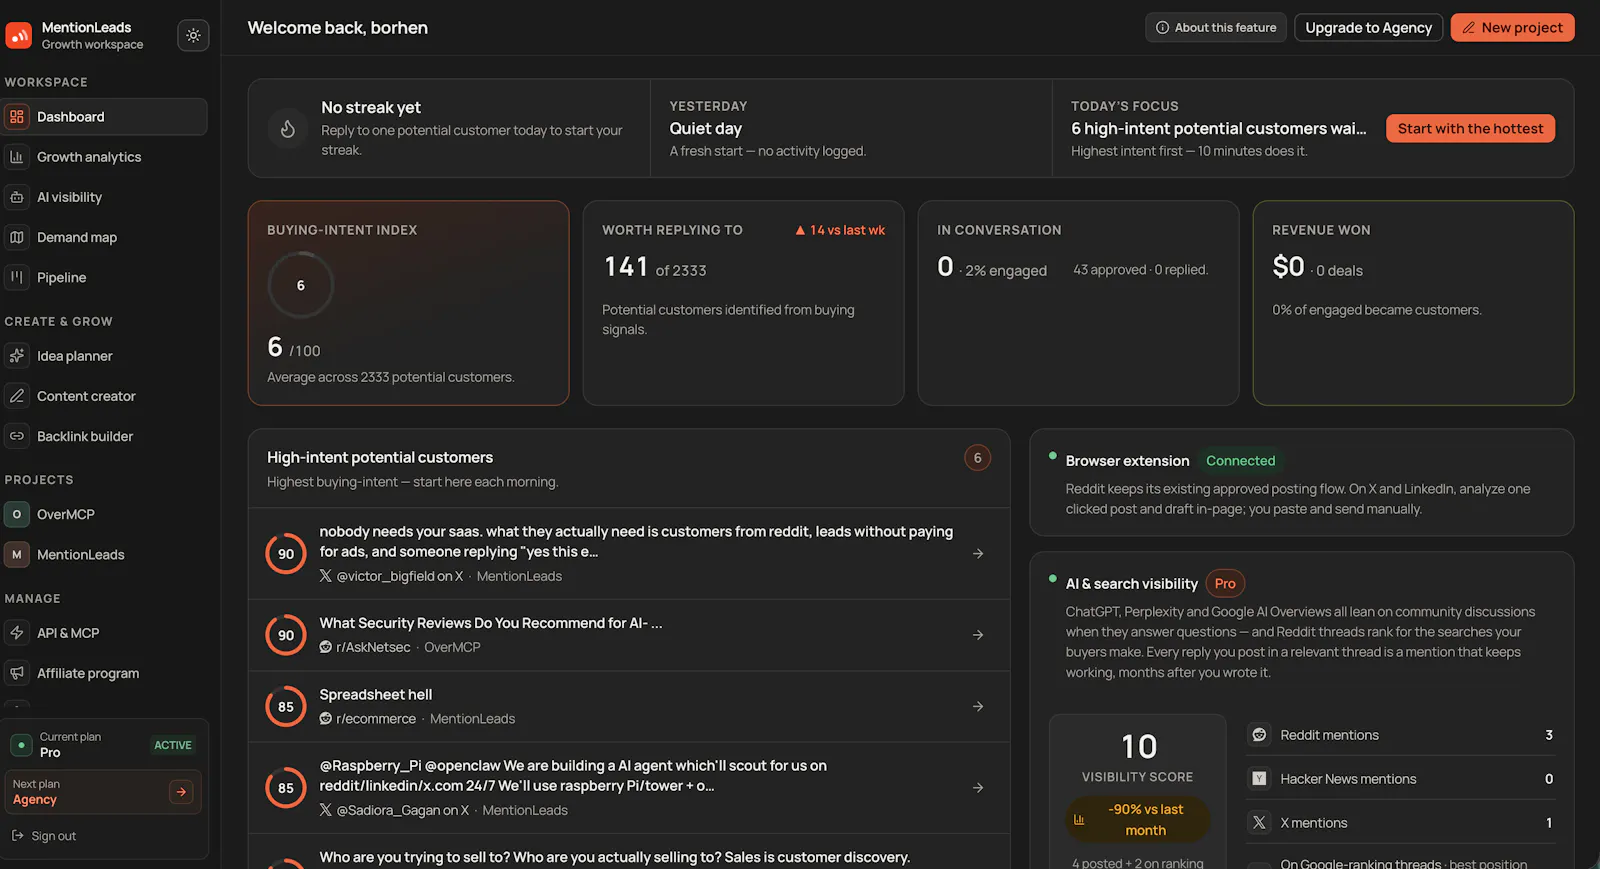Viewport: 1600px width, 869px height.
Task: Click the Reddit mentions icon
Action: tap(1260, 735)
